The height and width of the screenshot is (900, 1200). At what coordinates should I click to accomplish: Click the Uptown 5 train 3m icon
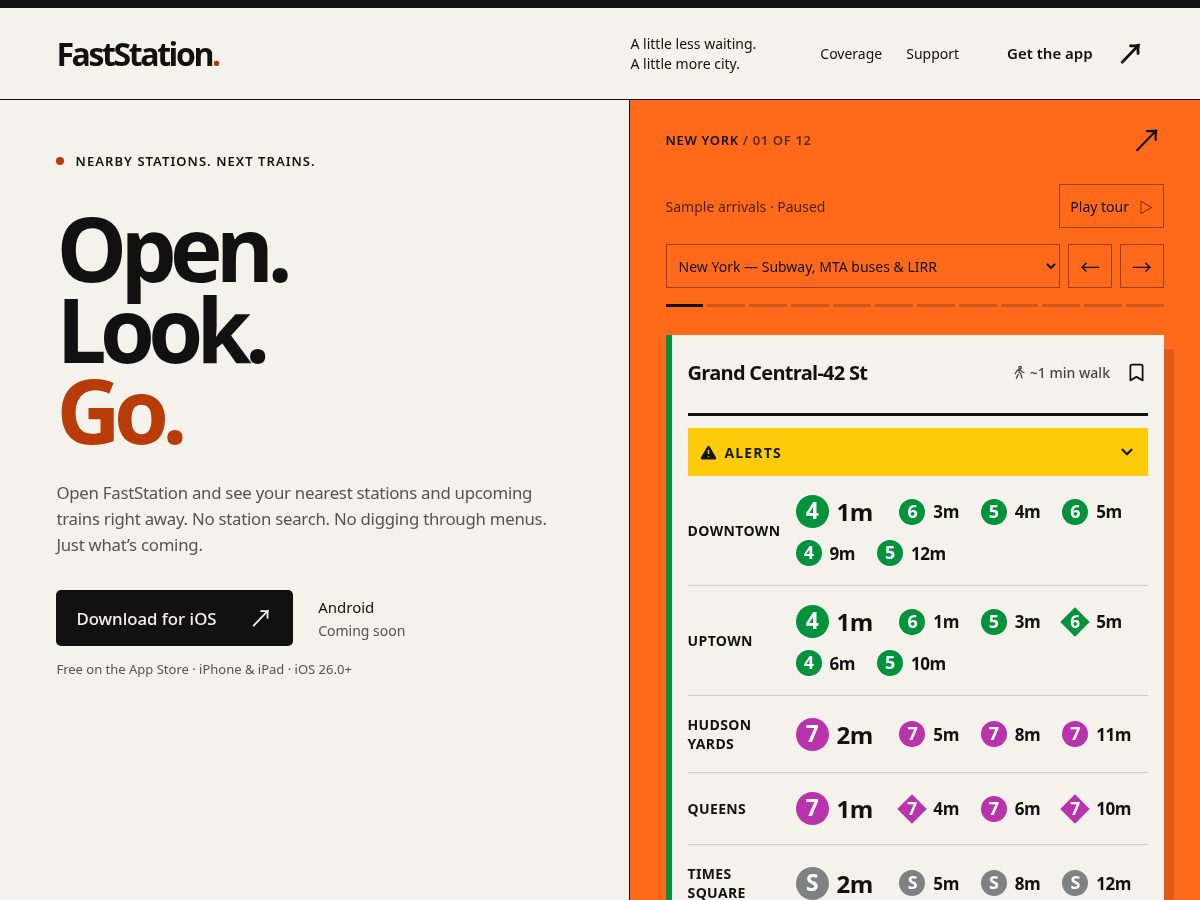tap(993, 621)
